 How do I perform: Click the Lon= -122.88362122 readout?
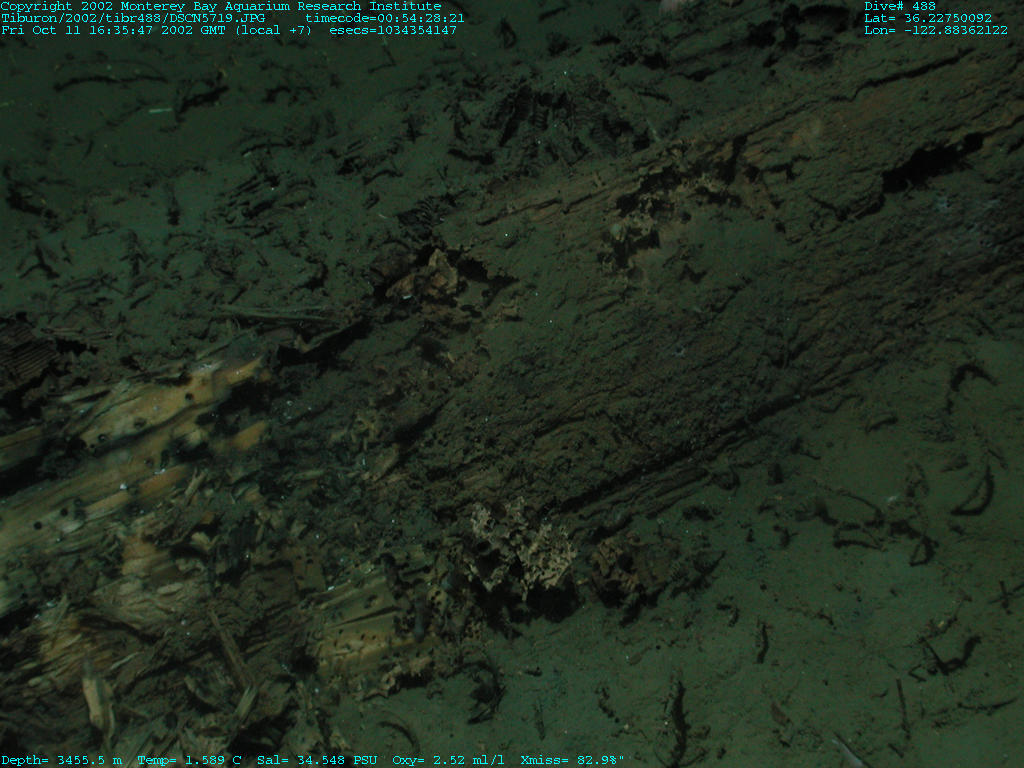click(935, 30)
